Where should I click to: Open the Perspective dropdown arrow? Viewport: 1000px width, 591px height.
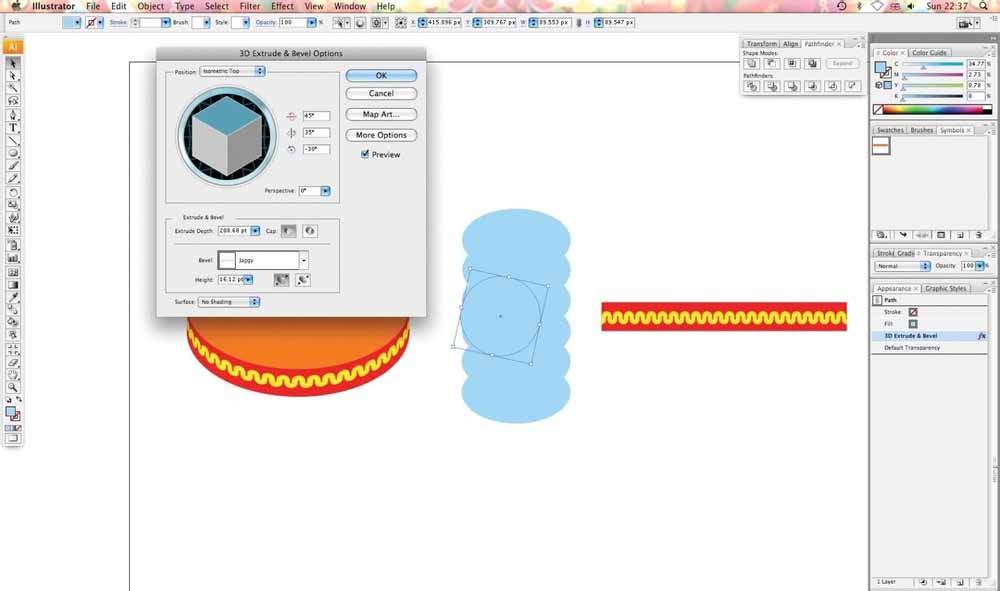point(325,191)
